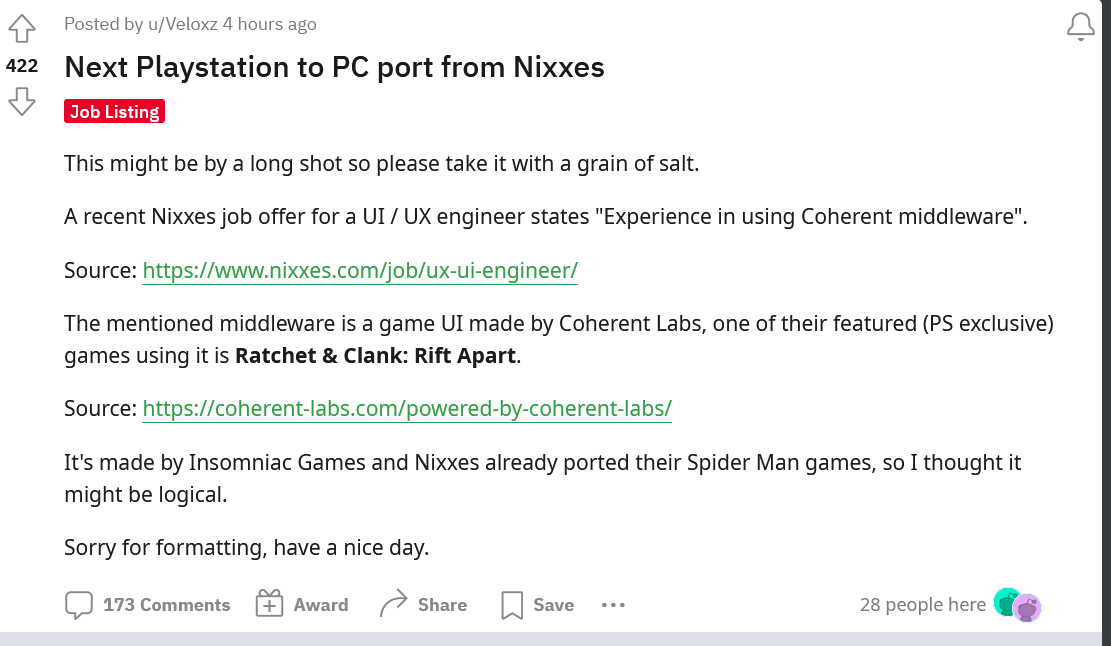
Task: Click the gift Award icon
Action: [x=269, y=604]
